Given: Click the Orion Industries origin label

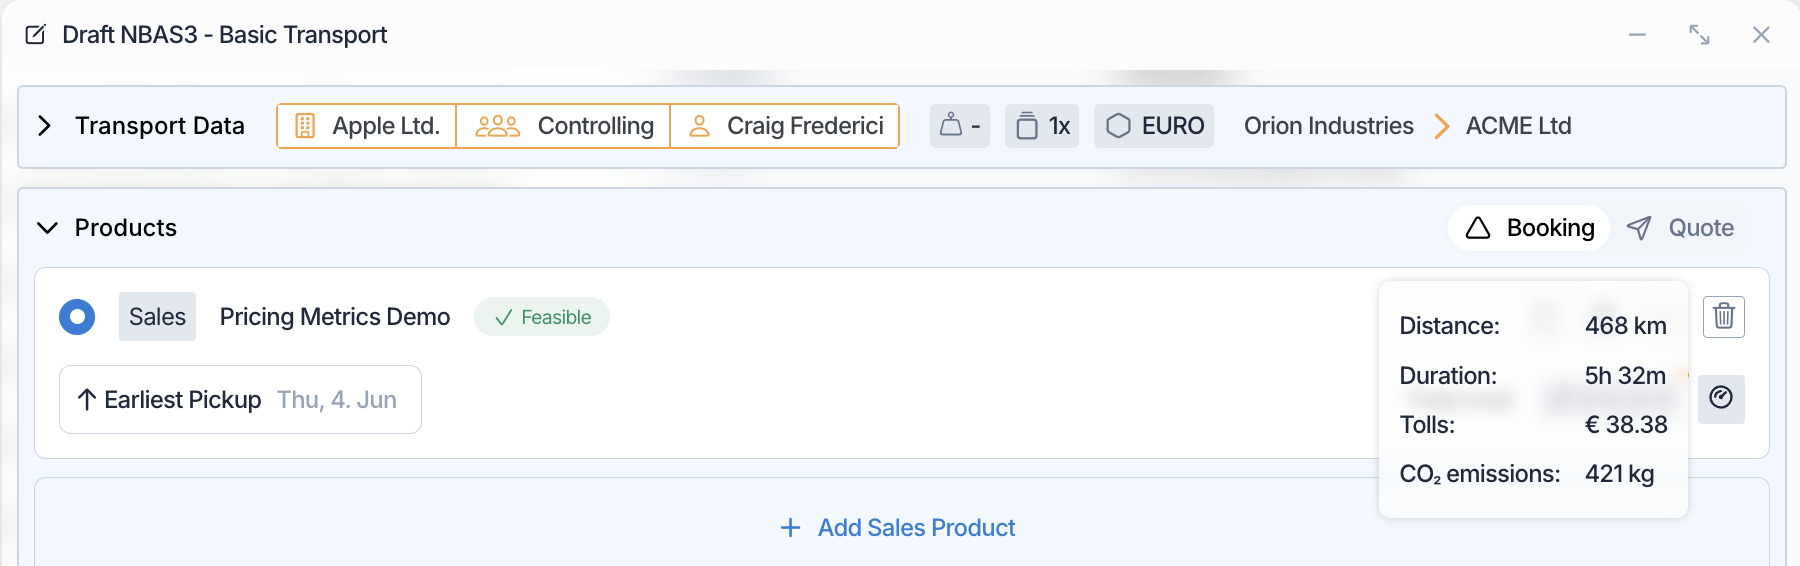Looking at the screenshot, I should [1328, 126].
